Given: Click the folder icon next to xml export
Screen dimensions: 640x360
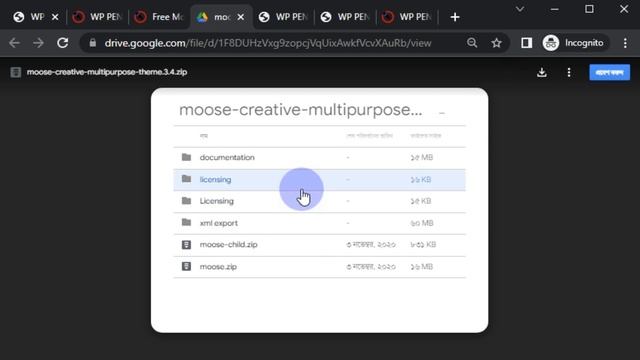Looking at the screenshot, I should 187,222.
